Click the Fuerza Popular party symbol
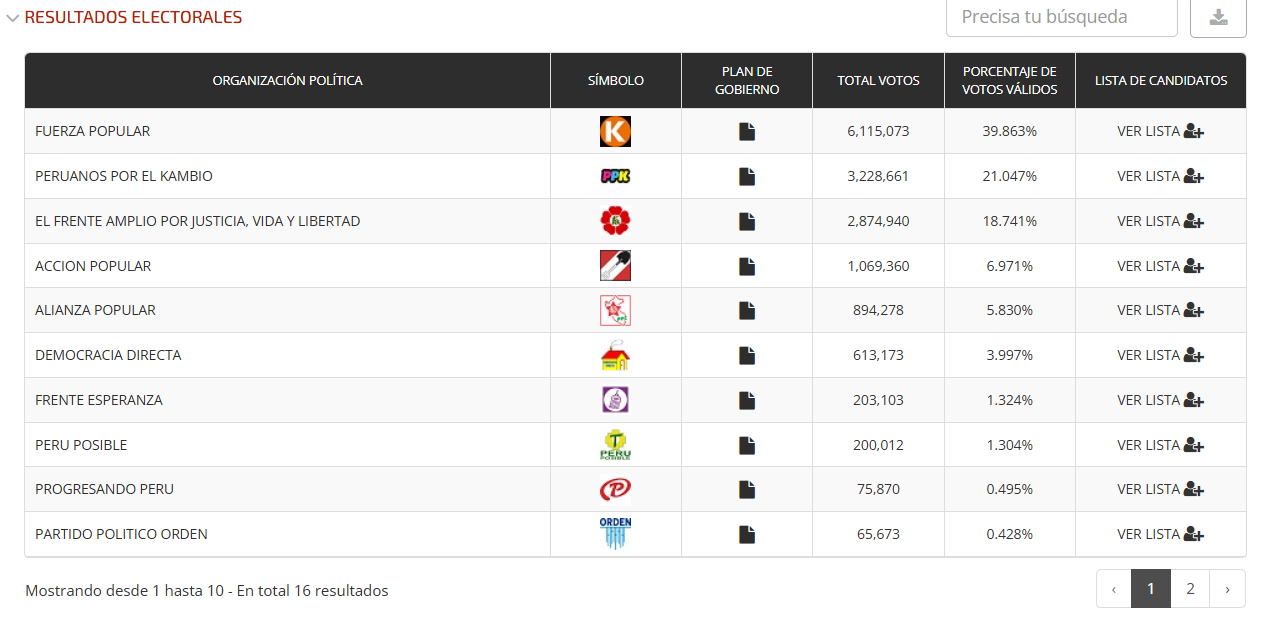The width and height of the screenshot is (1272, 632). pyautogui.click(x=615, y=131)
